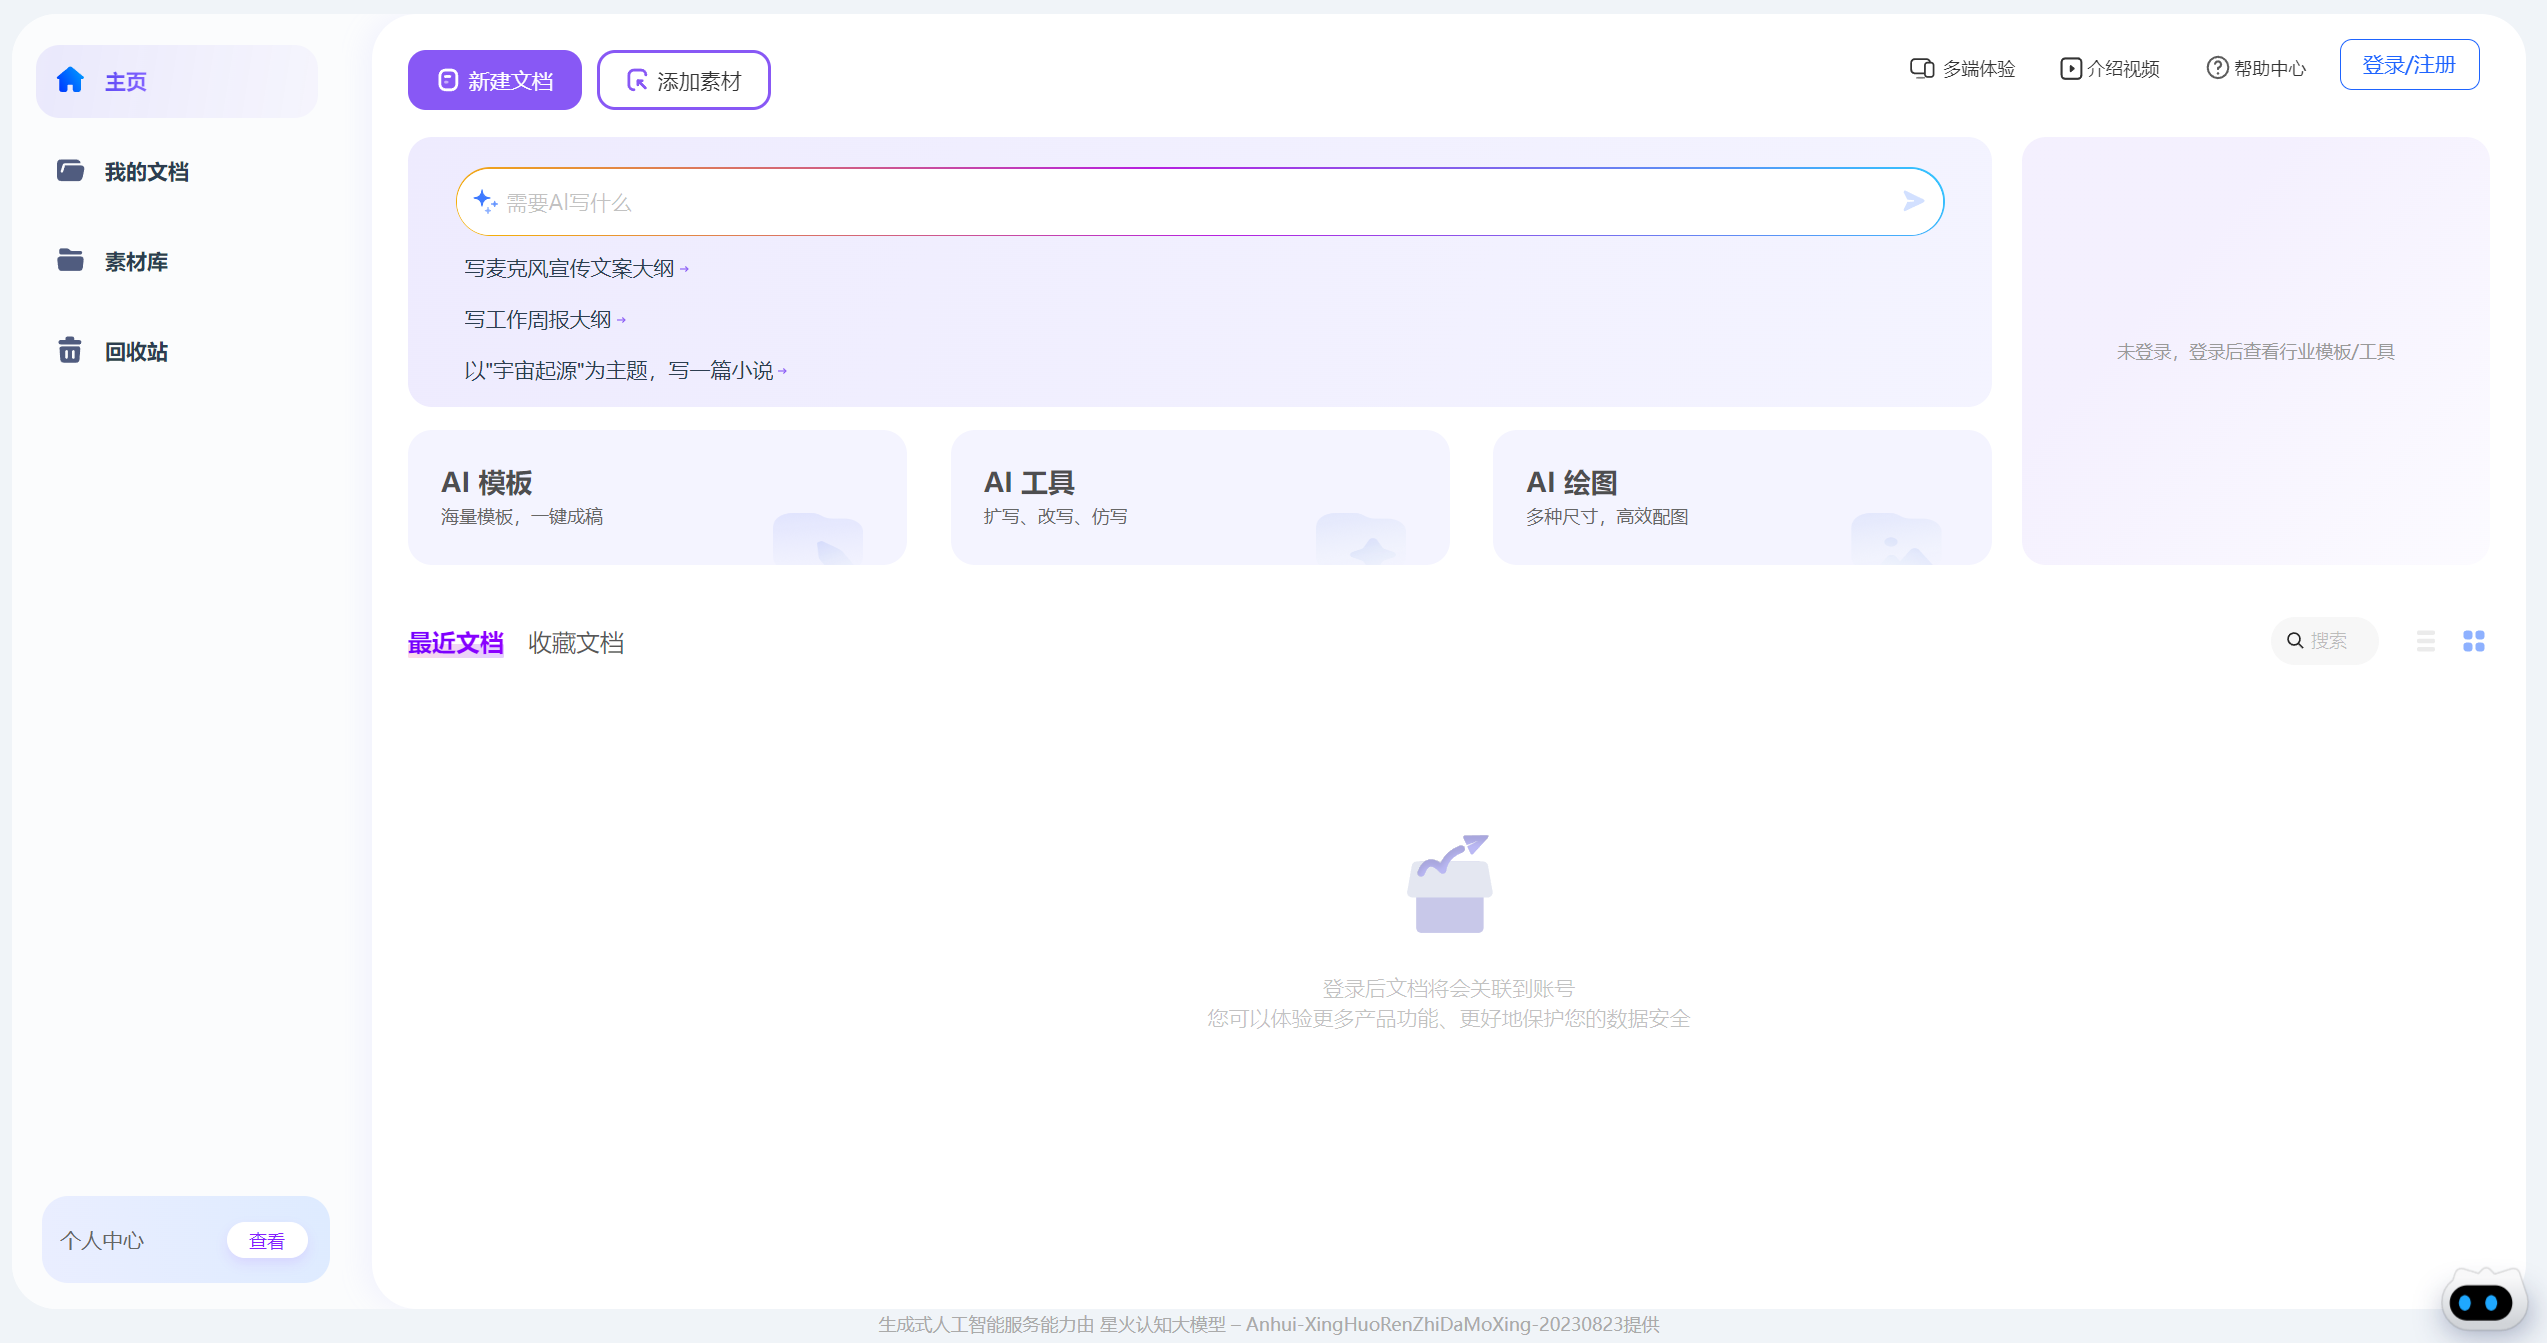Select the 主页 home icon in sidebar
Screen dimensions: 2547x1343
(x=71, y=80)
